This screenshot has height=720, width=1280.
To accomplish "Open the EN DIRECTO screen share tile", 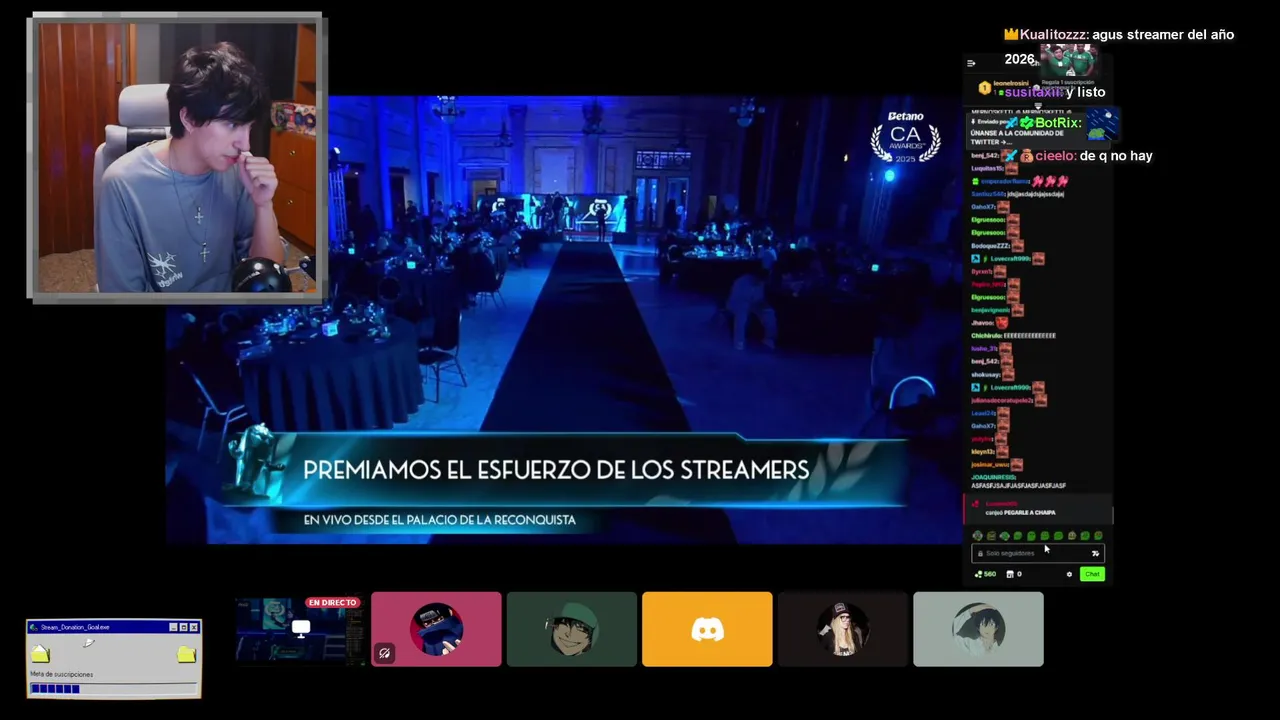I will click(300, 629).
